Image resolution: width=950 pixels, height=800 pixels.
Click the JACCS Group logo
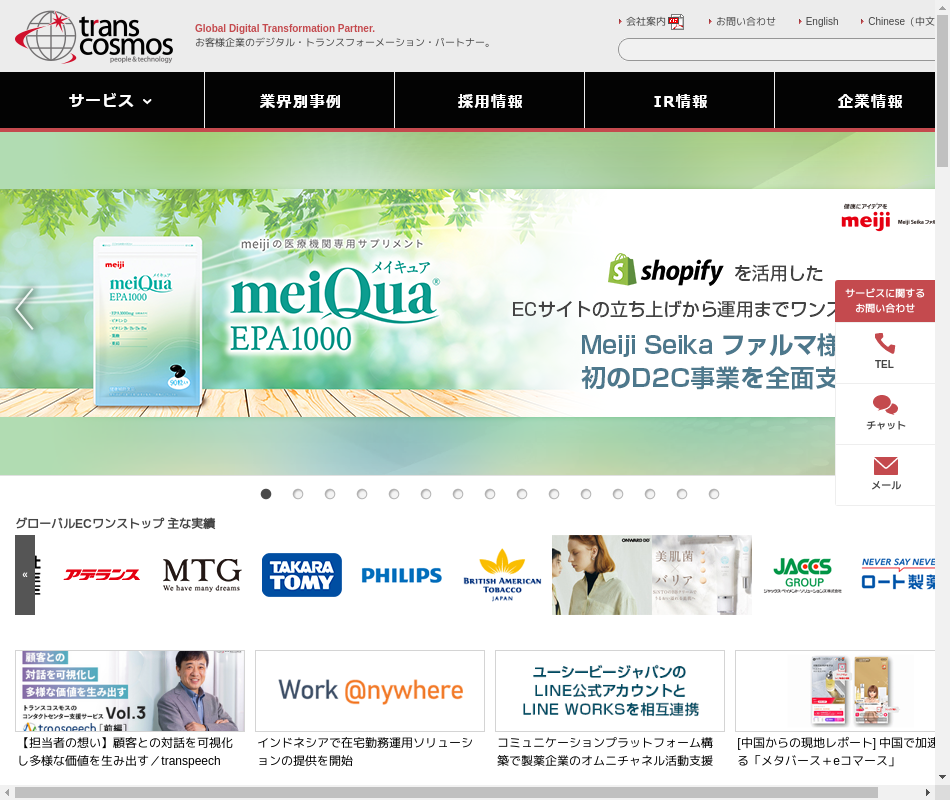pos(803,575)
